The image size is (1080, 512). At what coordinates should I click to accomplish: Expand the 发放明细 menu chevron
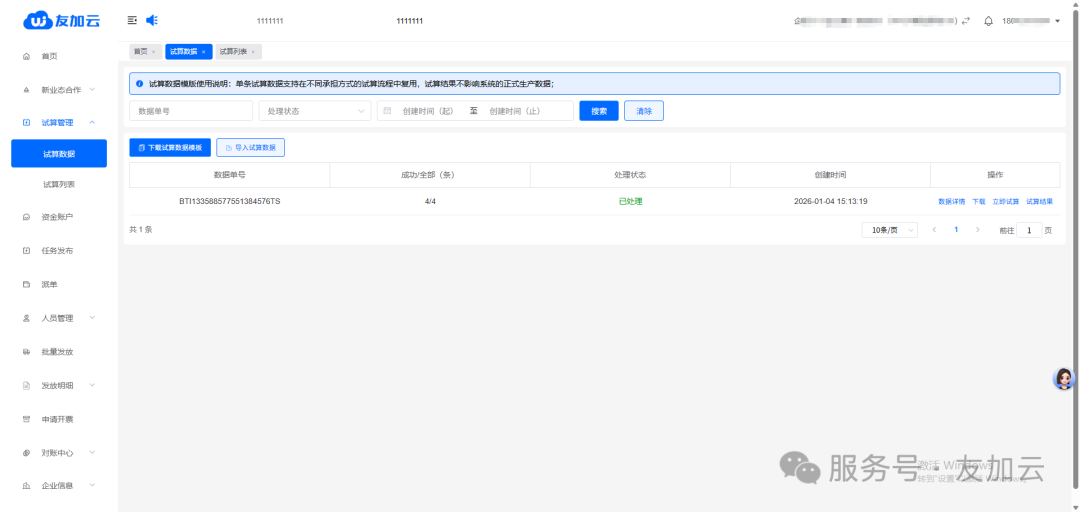pyautogui.click(x=92, y=385)
